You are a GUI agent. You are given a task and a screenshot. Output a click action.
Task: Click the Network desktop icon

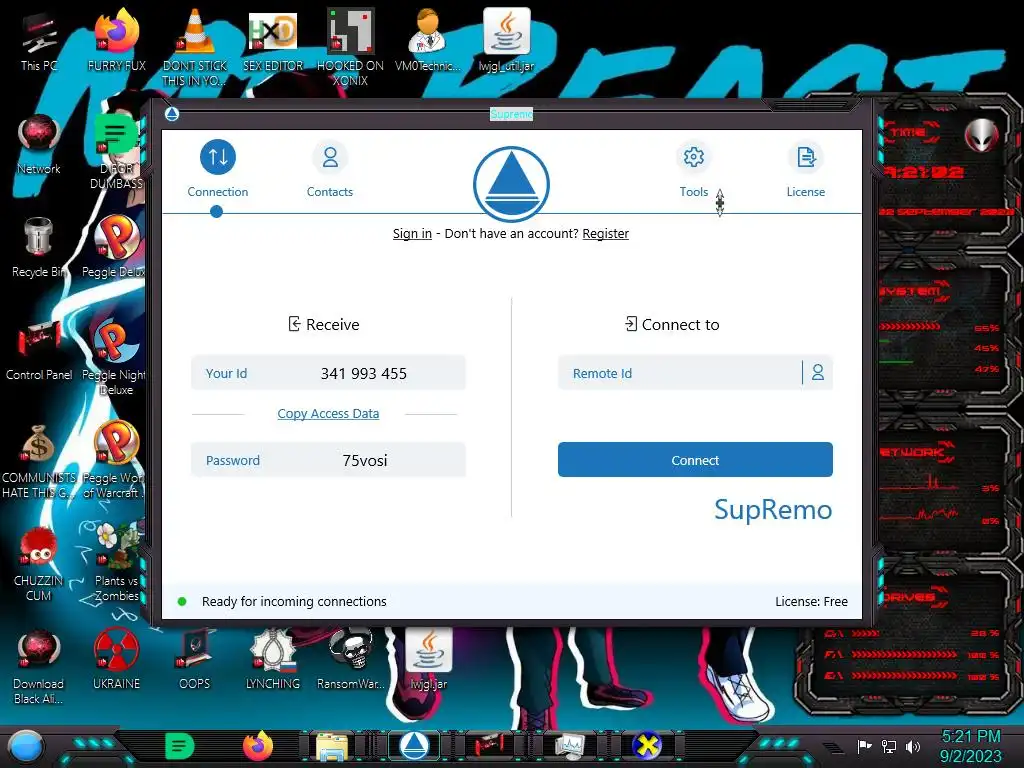pos(39,145)
